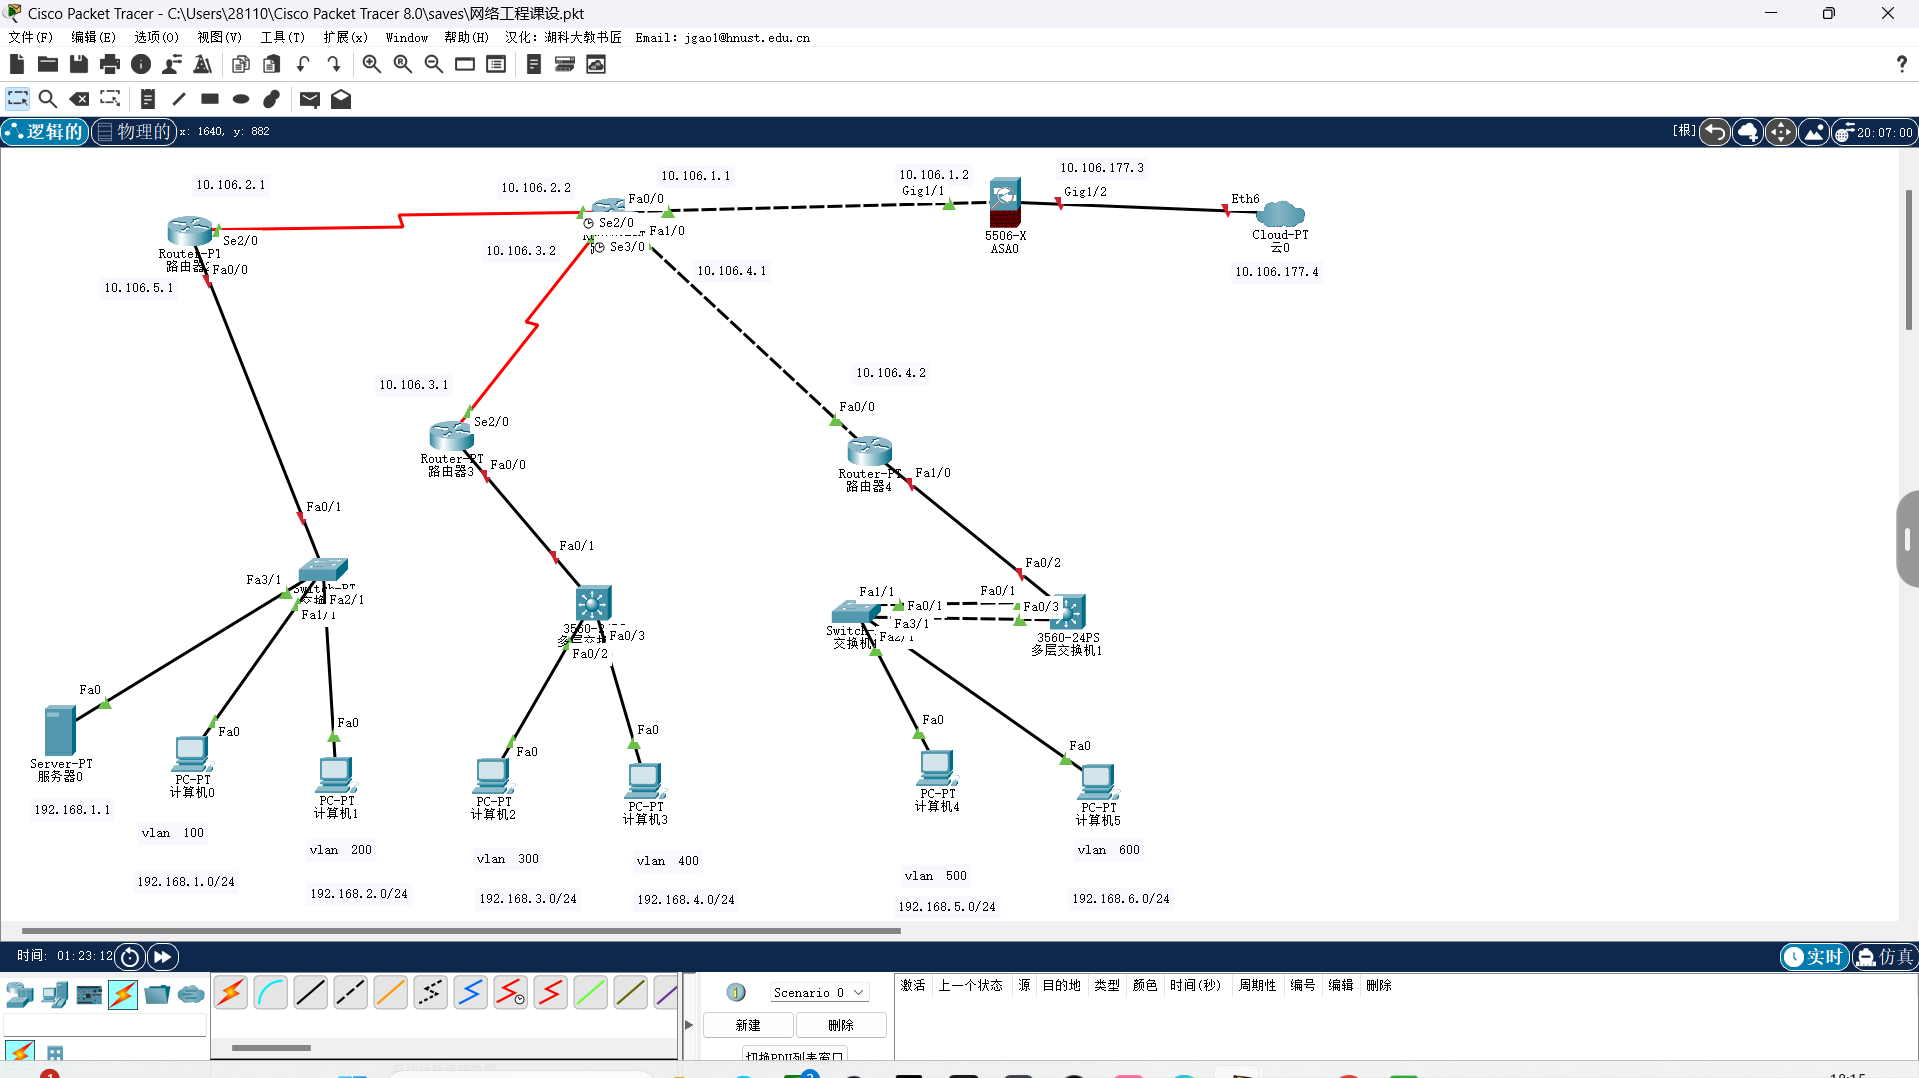This screenshot has width=1919, height=1078.
Task: Select the Multiuser Connection cloud category
Action: 191,995
